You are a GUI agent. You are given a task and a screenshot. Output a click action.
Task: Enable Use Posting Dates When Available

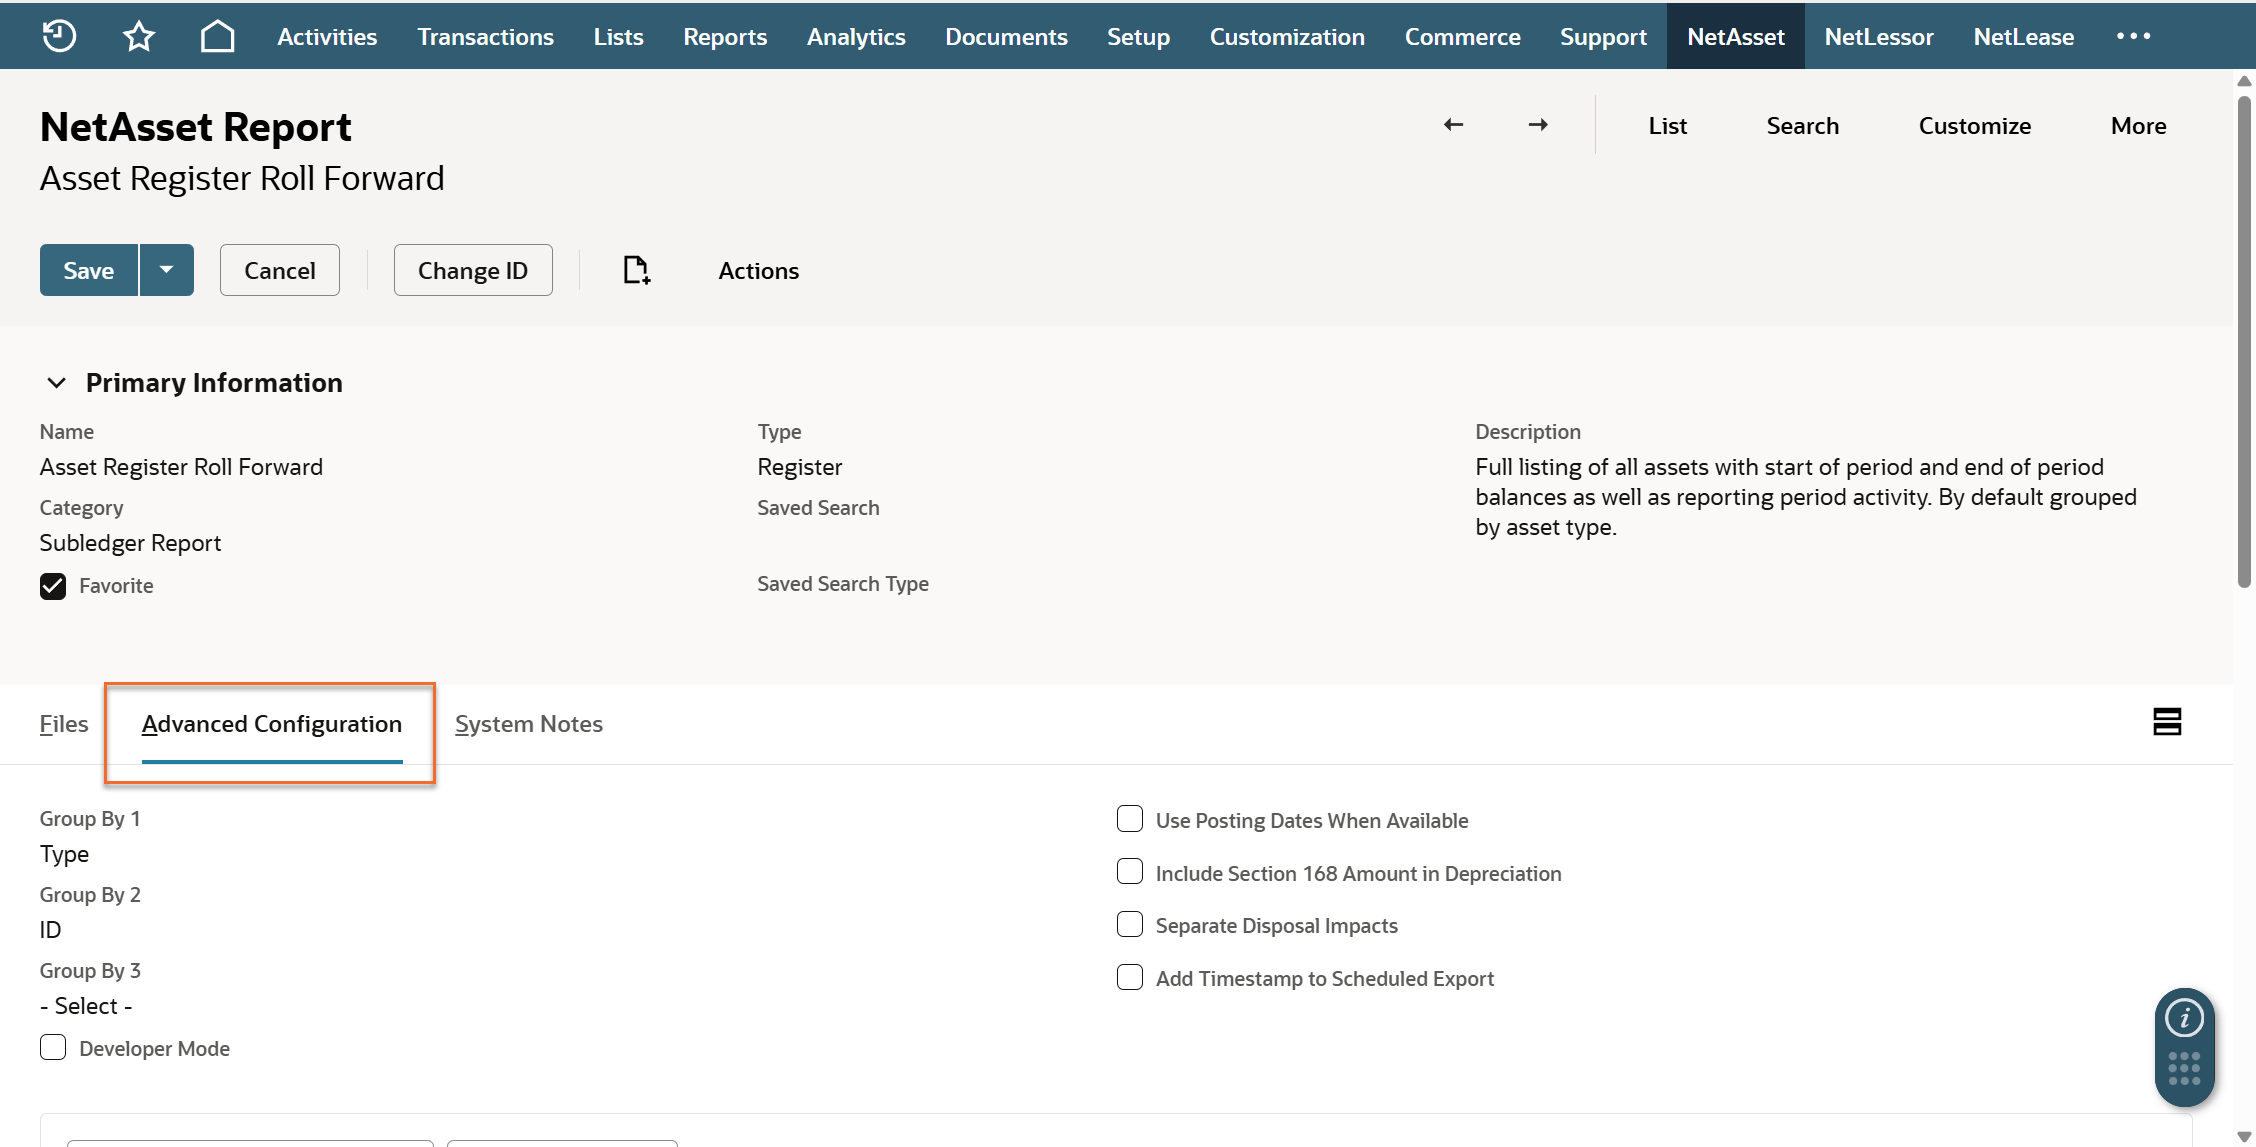pyautogui.click(x=1130, y=820)
